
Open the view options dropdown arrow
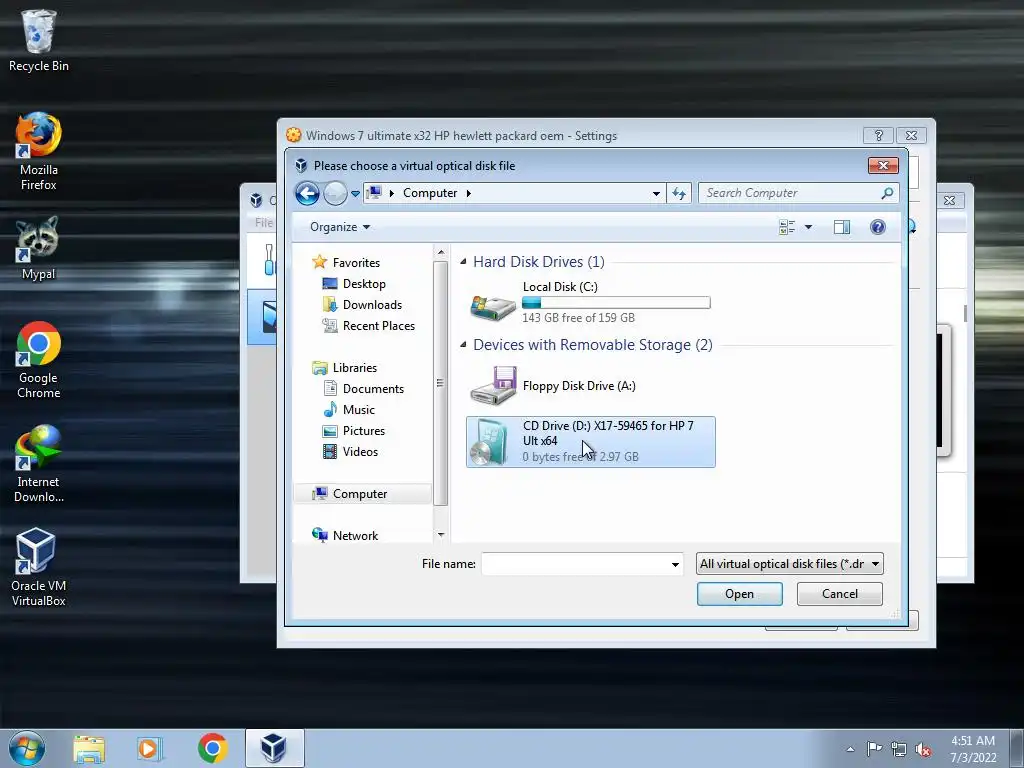(x=808, y=227)
